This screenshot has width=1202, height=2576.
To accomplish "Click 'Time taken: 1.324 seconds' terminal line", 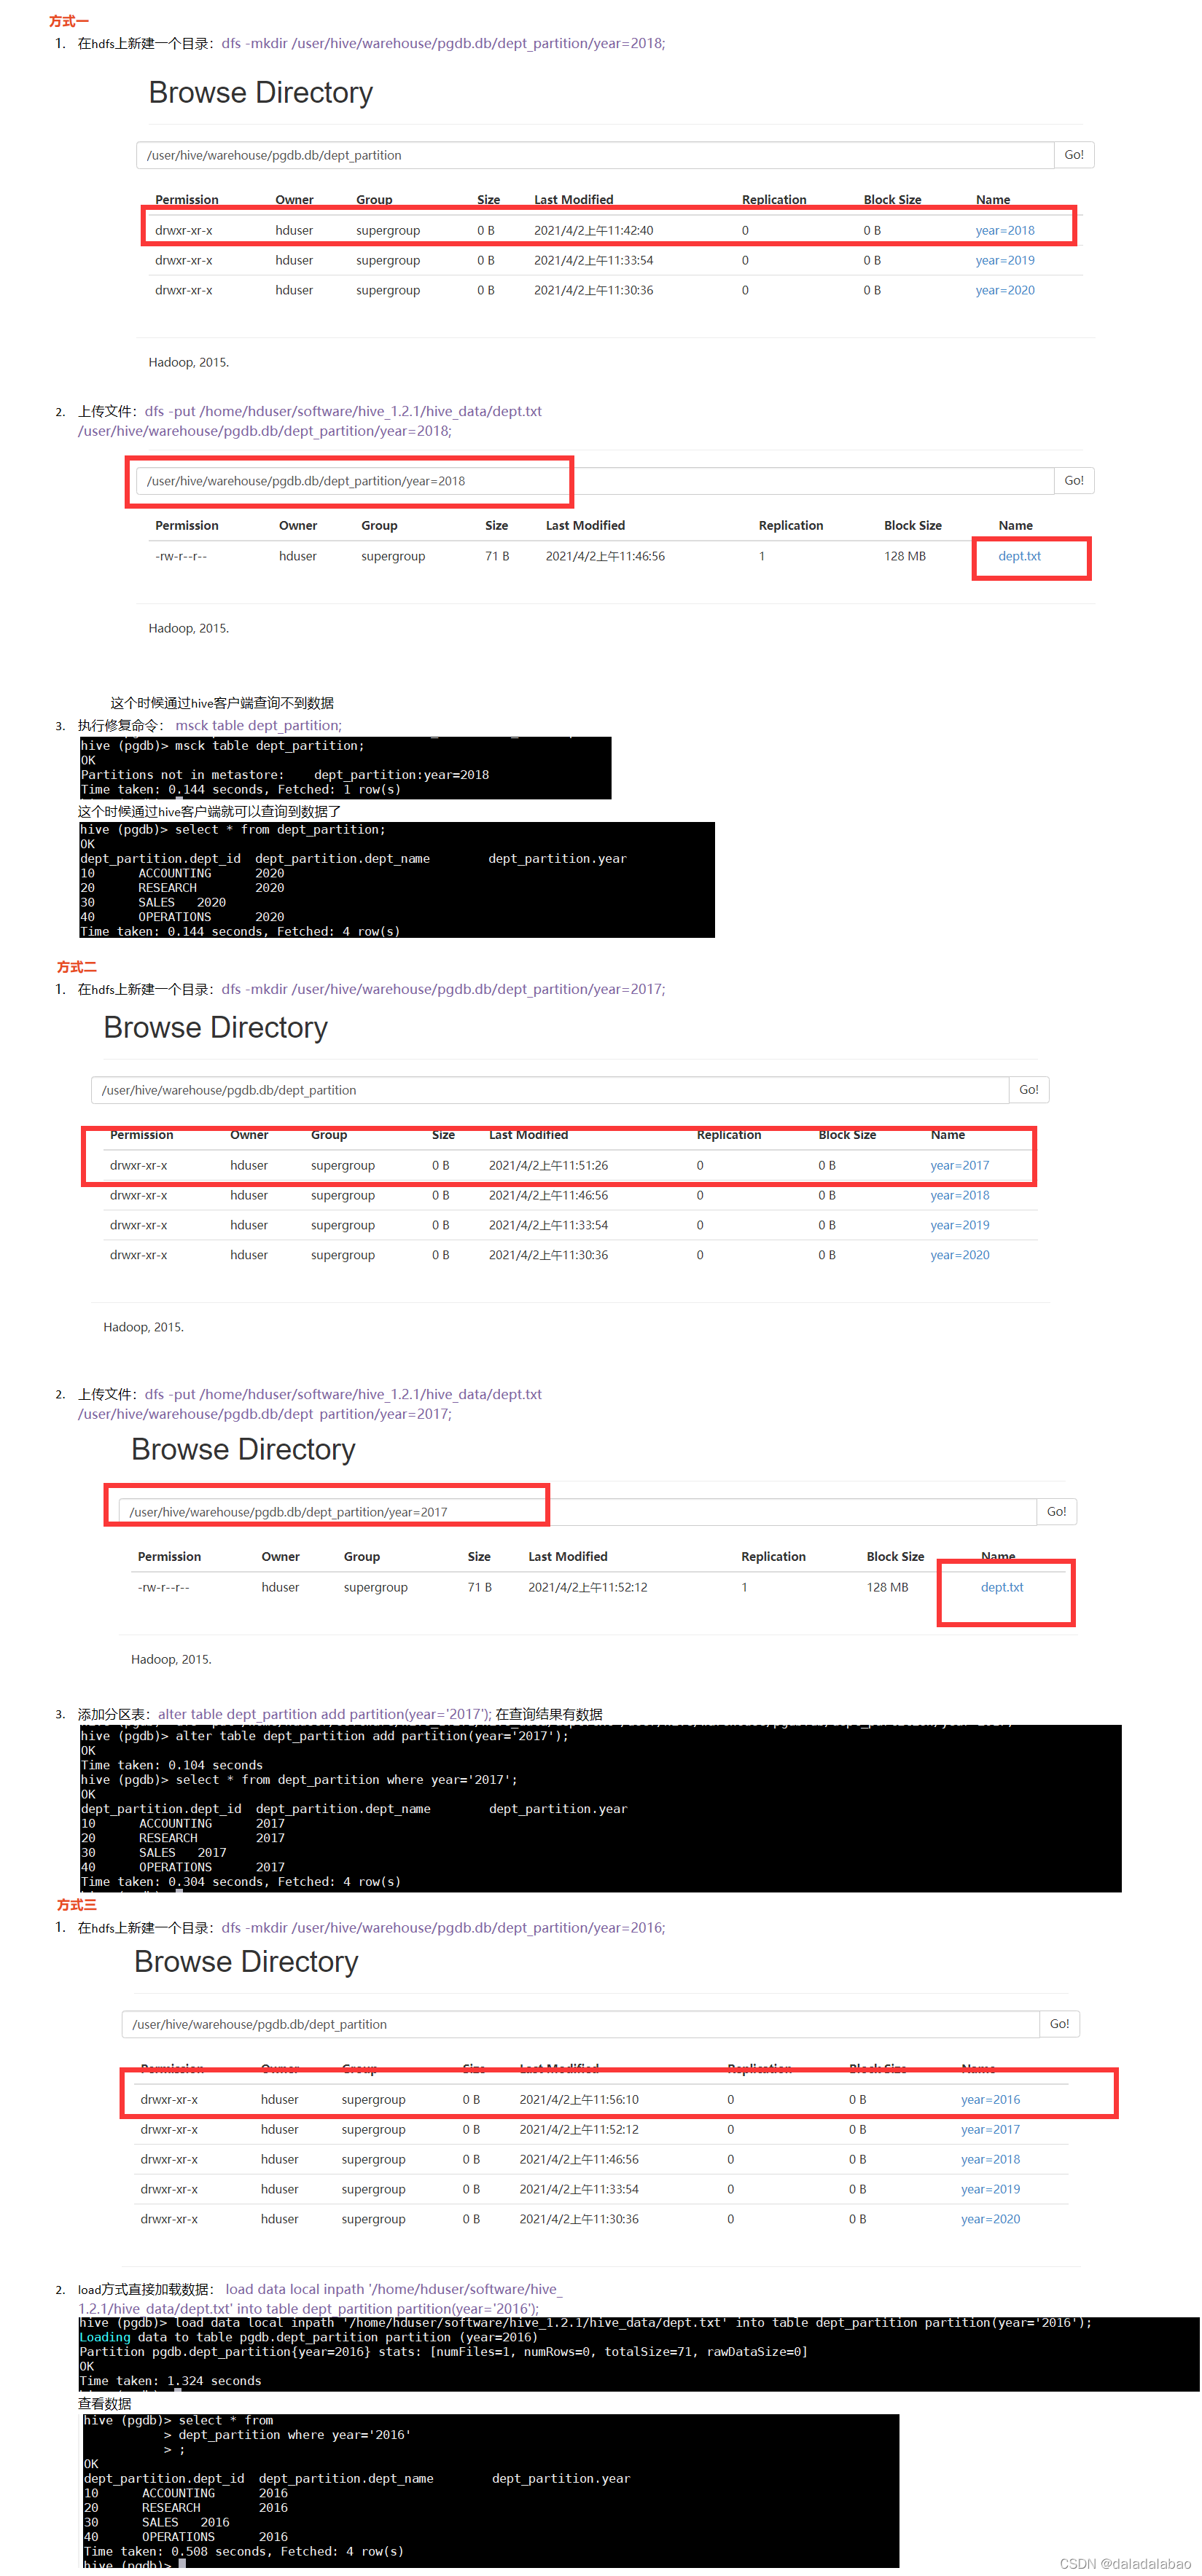I will (x=170, y=2381).
